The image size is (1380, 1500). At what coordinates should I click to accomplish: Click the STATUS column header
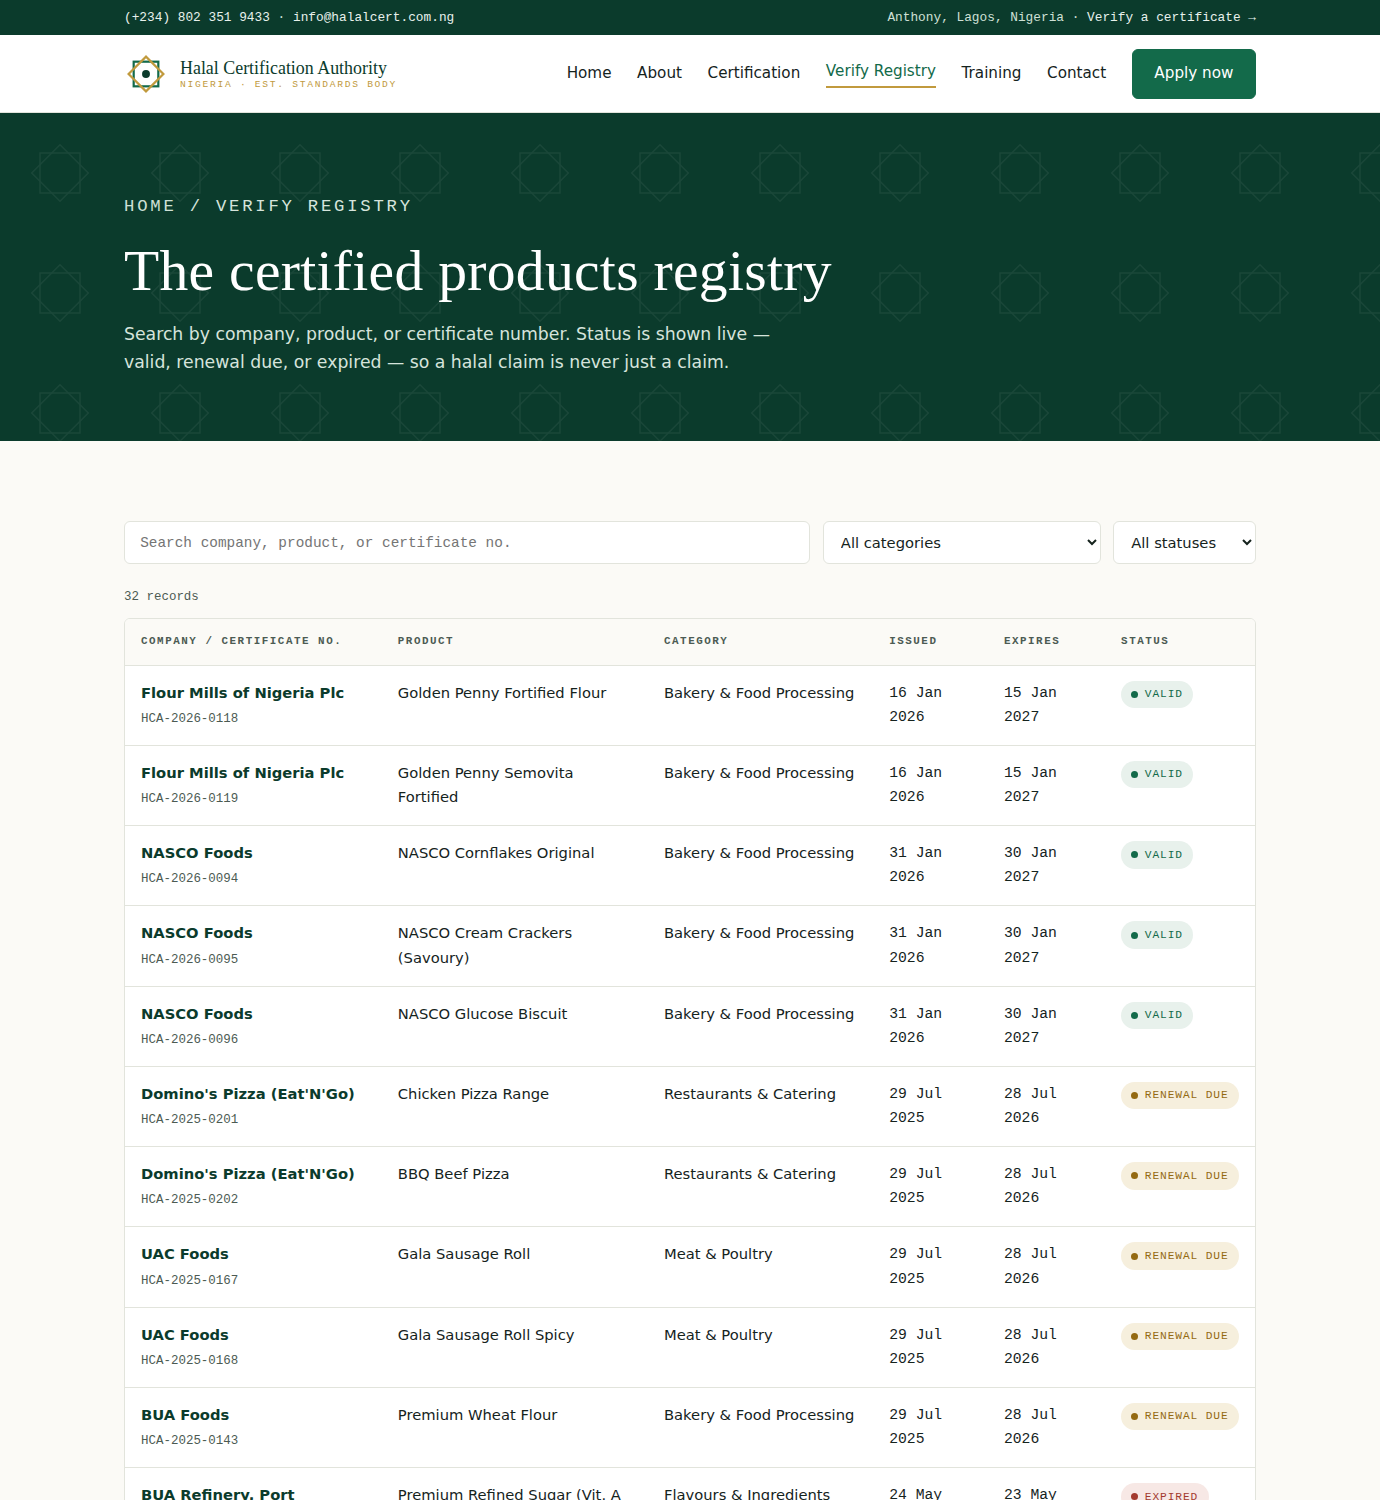tap(1145, 641)
